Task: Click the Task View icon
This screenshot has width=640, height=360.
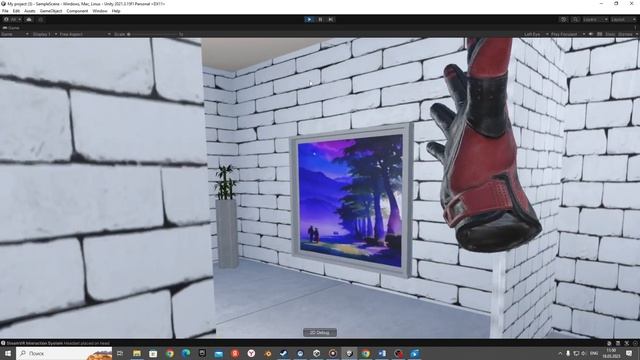Action: click(120, 353)
